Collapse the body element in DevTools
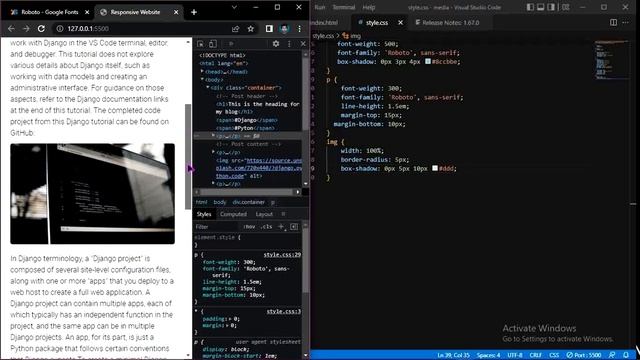Viewport: 640px width, 360px height. click(x=202, y=80)
